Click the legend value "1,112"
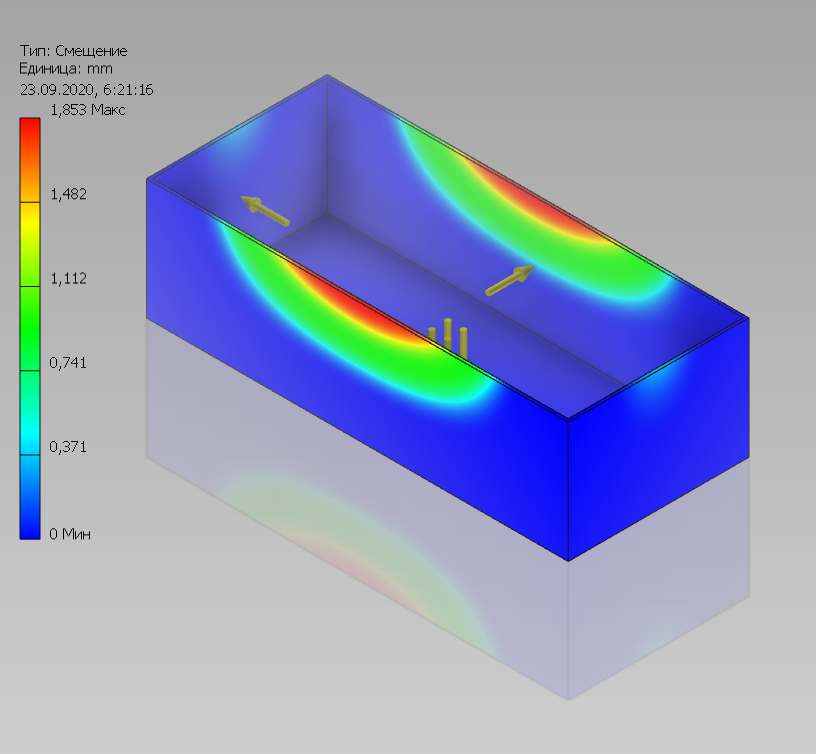This screenshot has height=754, width=816. (x=68, y=278)
